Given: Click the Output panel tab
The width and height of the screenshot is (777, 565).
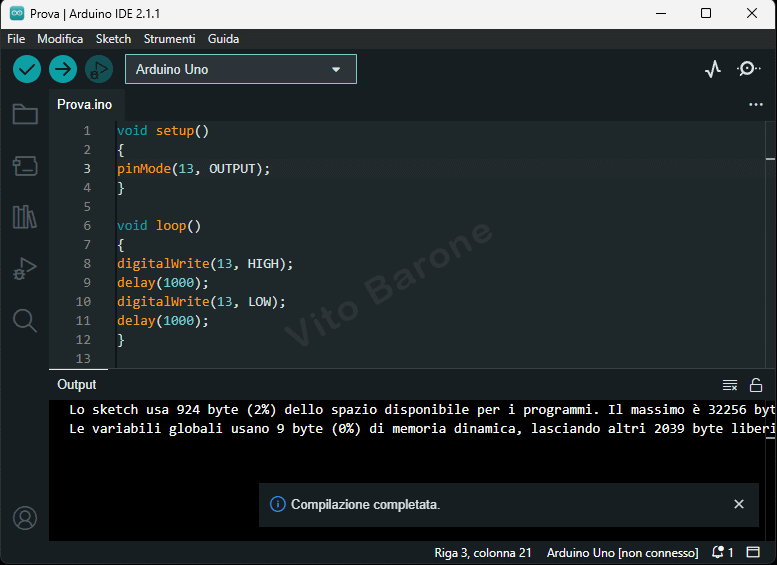Looking at the screenshot, I should pyautogui.click(x=77, y=385).
